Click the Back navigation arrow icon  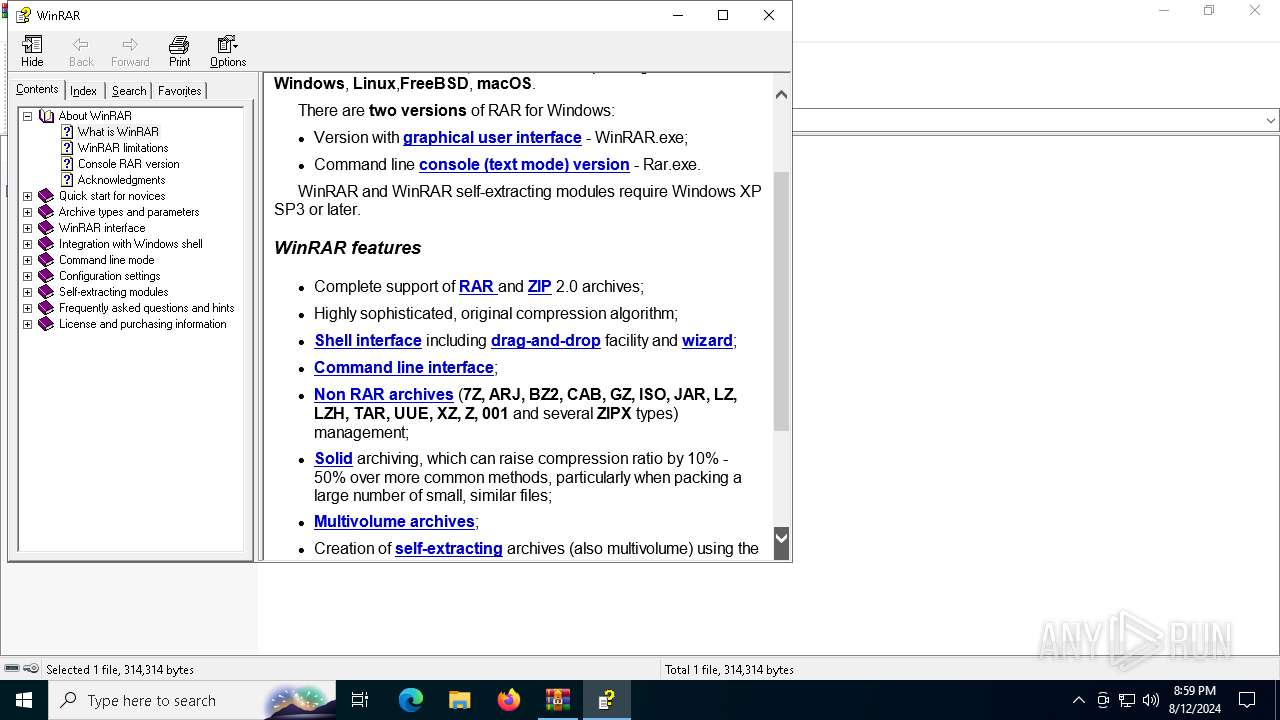click(x=81, y=44)
